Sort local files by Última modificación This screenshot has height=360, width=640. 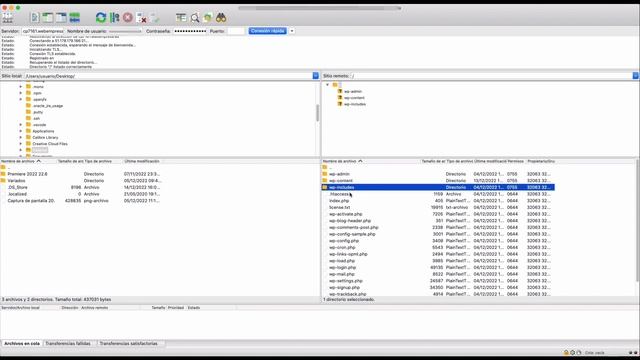click(142, 161)
